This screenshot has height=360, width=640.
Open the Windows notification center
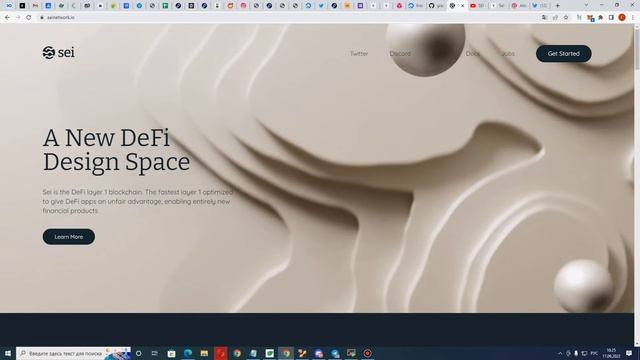pyautogui.click(x=629, y=353)
